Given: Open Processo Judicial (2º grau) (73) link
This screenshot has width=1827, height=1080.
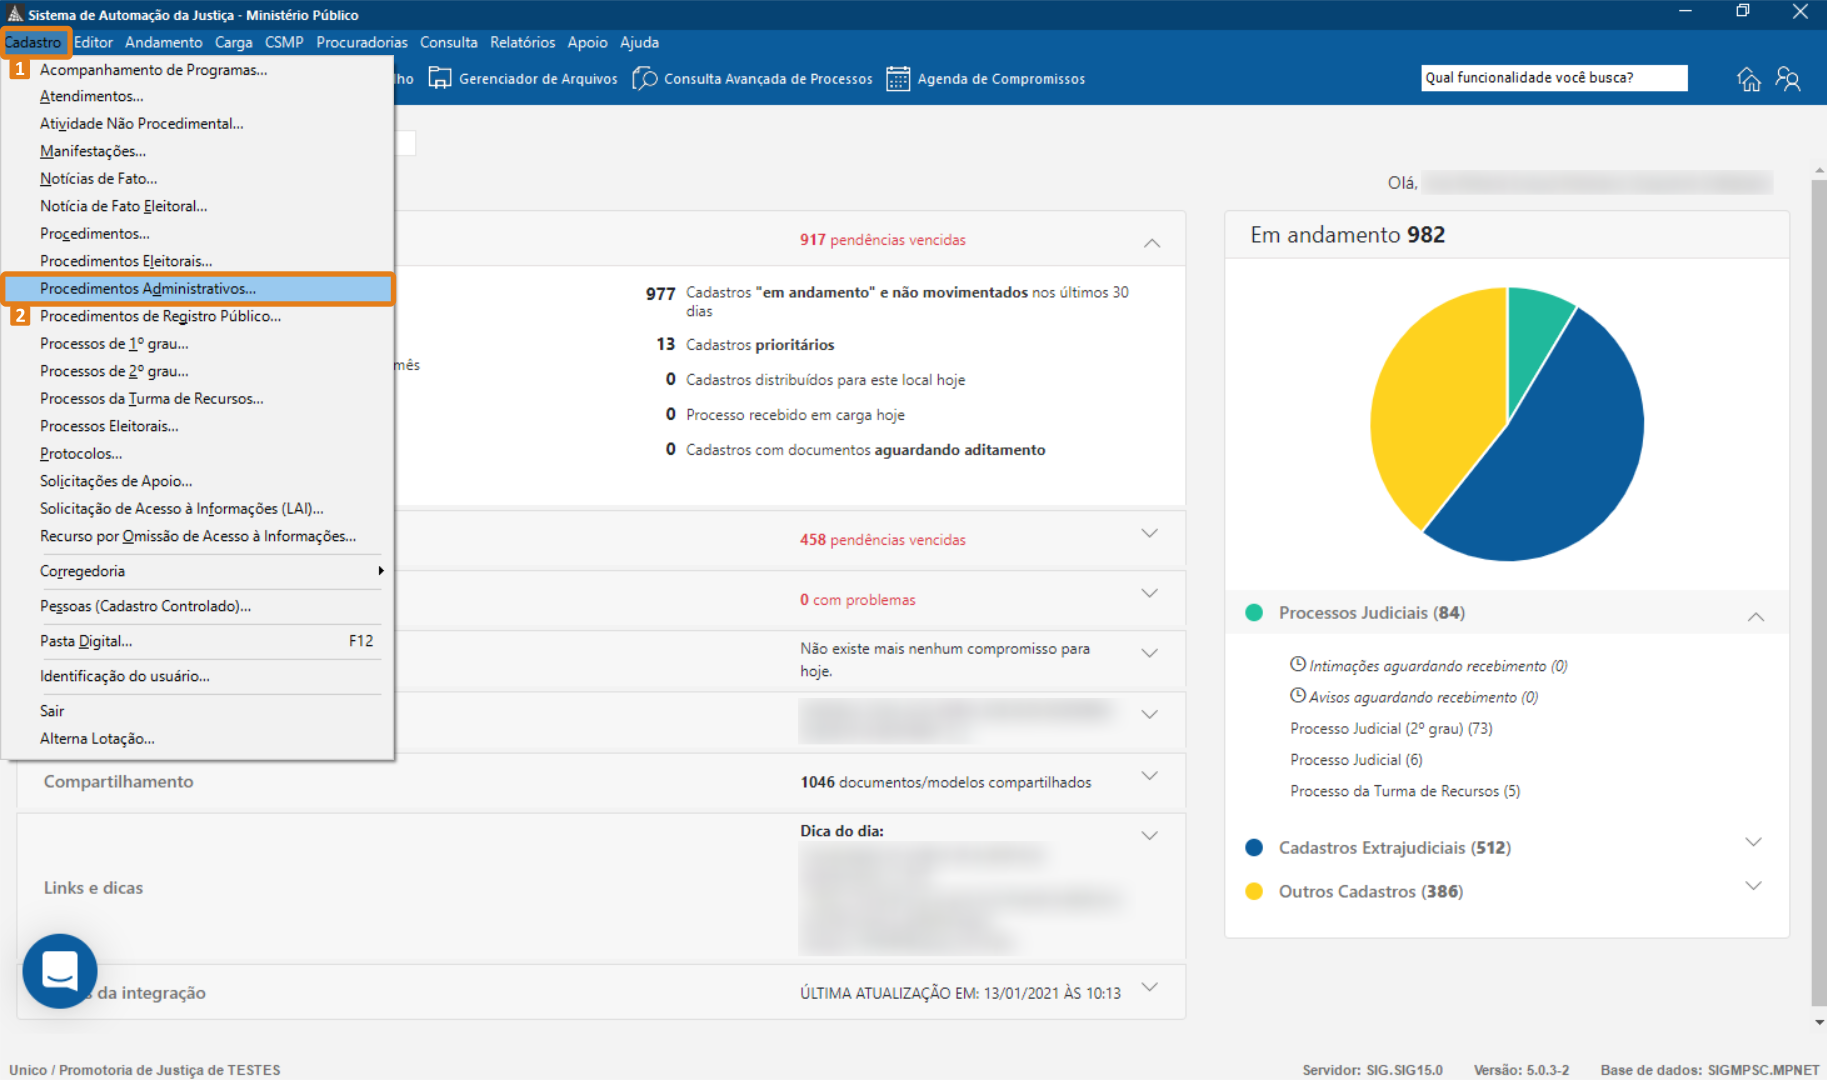Looking at the screenshot, I should [x=1391, y=728].
